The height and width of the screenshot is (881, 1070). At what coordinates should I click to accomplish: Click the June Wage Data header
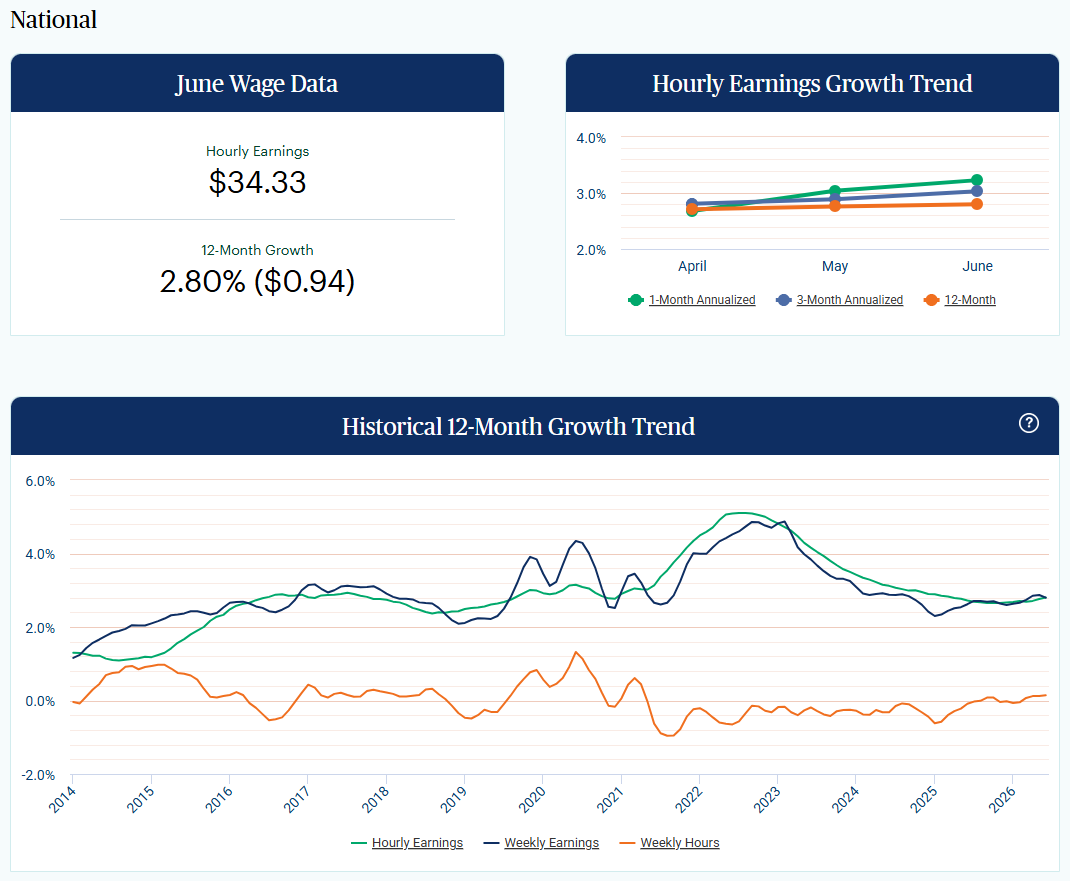coord(257,83)
